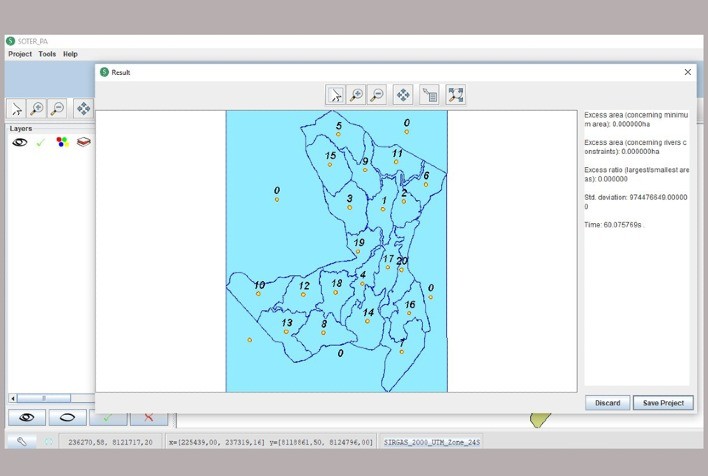Click the green checkmark icon in Layers panel
Viewport: 708px width, 476px height.
click(41, 143)
